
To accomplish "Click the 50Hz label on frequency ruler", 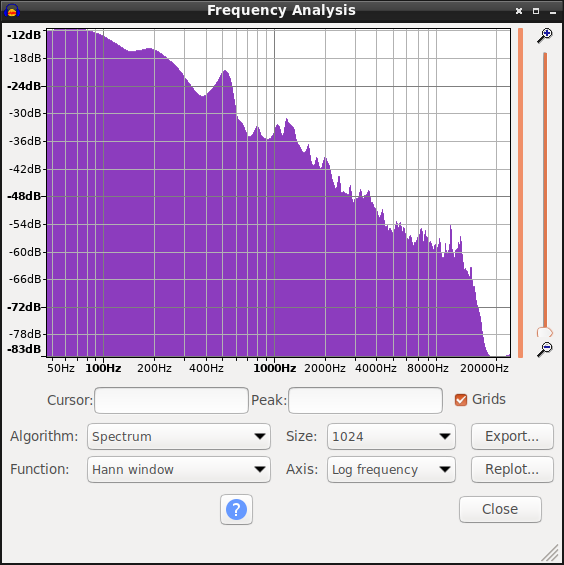I will pyautogui.click(x=61, y=368).
